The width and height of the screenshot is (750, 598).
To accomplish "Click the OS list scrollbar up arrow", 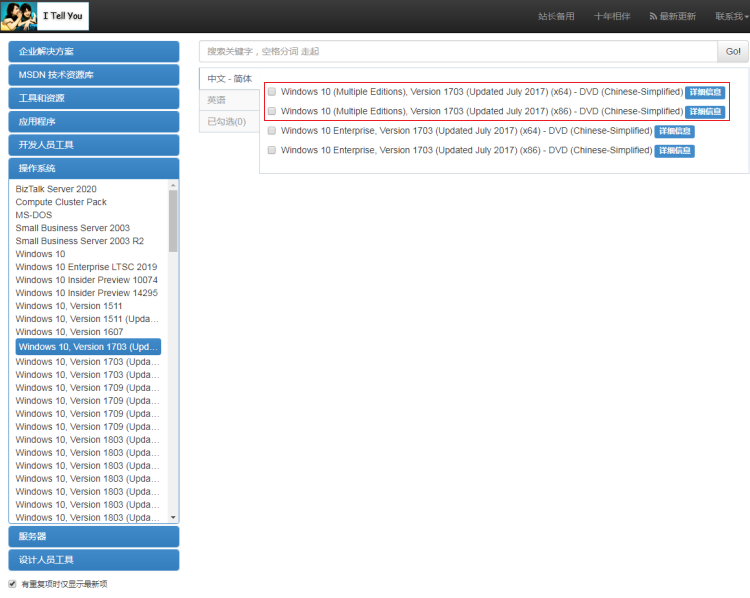I will tap(173, 185).
